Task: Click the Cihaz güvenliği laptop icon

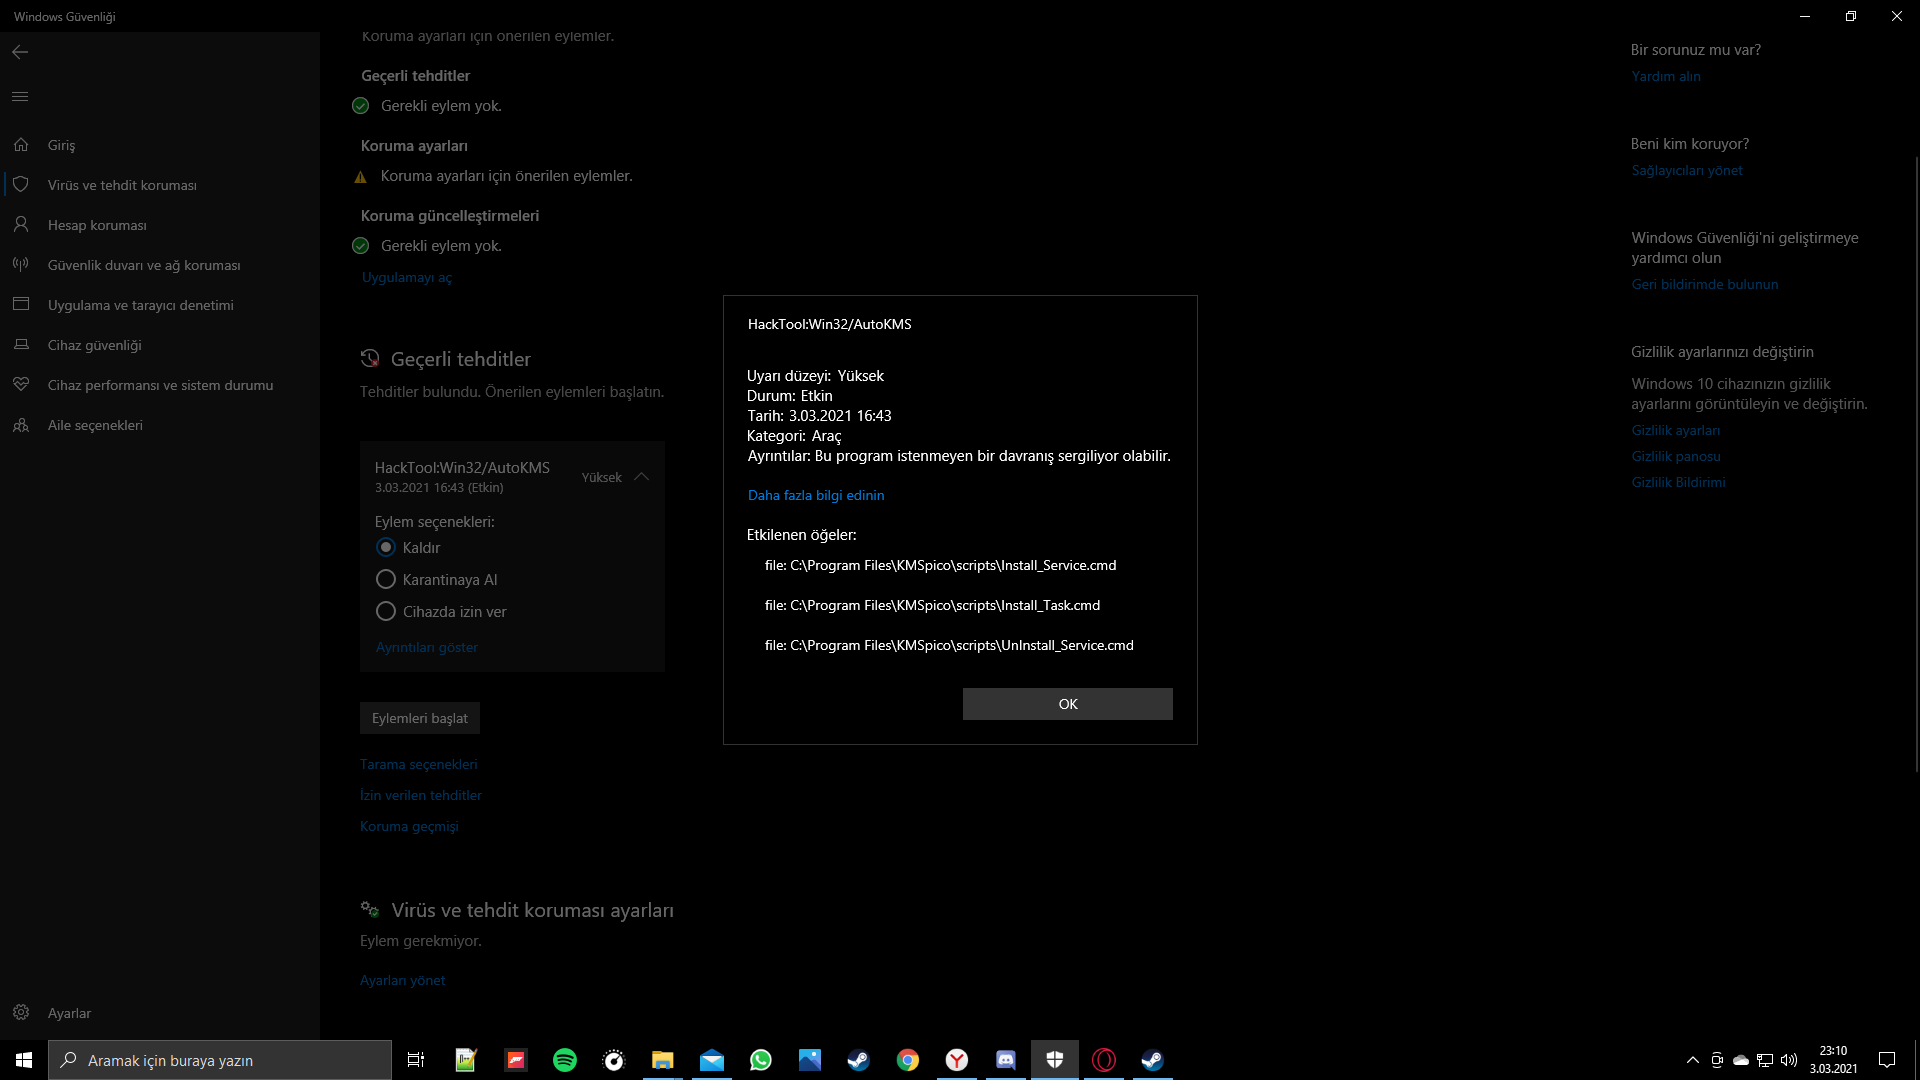Action: coord(21,345)
